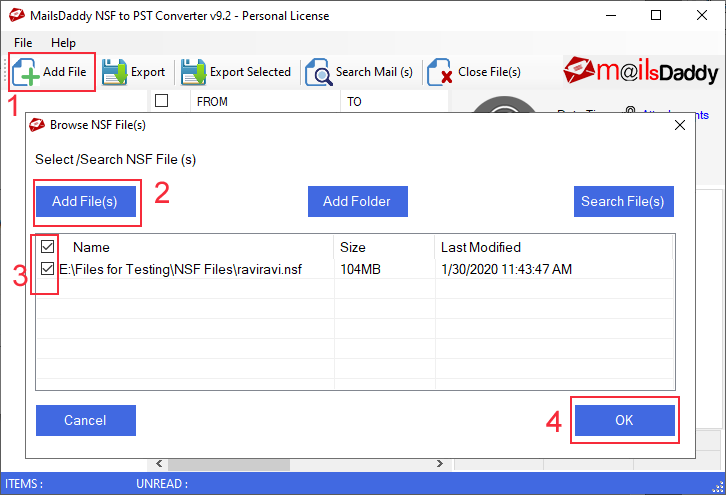Viewport: 726px width, 495px height.
Task: Click the horizontal scrollbar left arrow
Action: (159, 464)
